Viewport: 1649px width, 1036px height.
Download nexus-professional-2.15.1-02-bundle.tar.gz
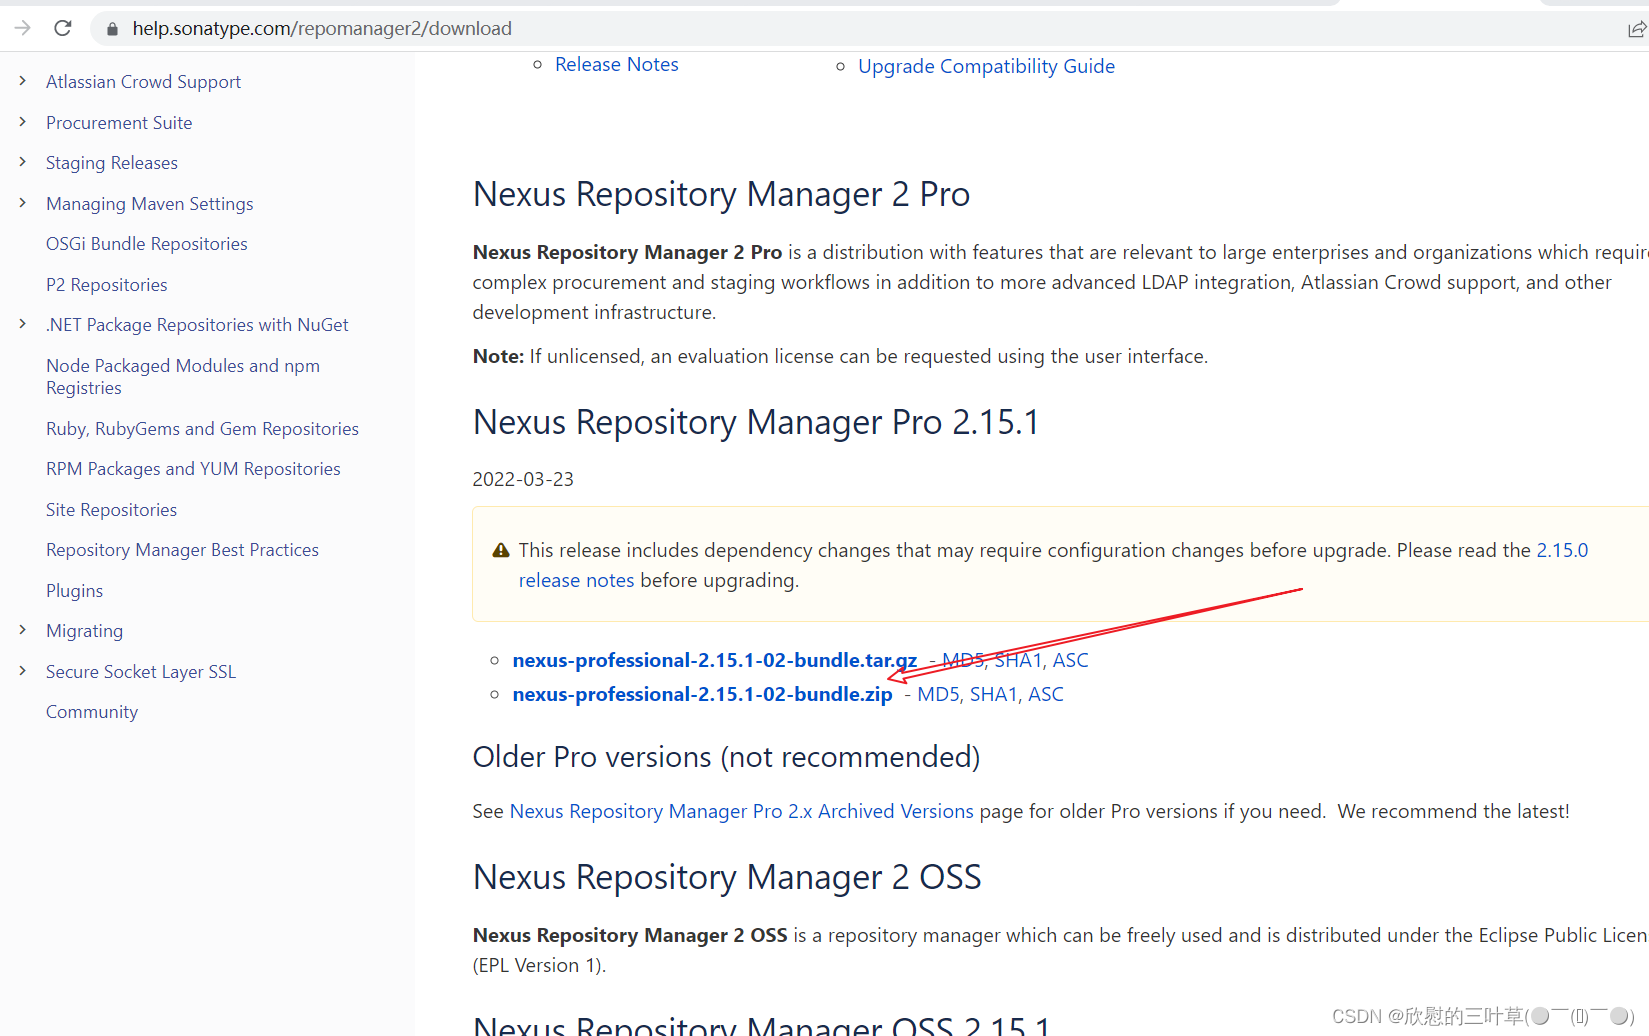coord(714,660)
